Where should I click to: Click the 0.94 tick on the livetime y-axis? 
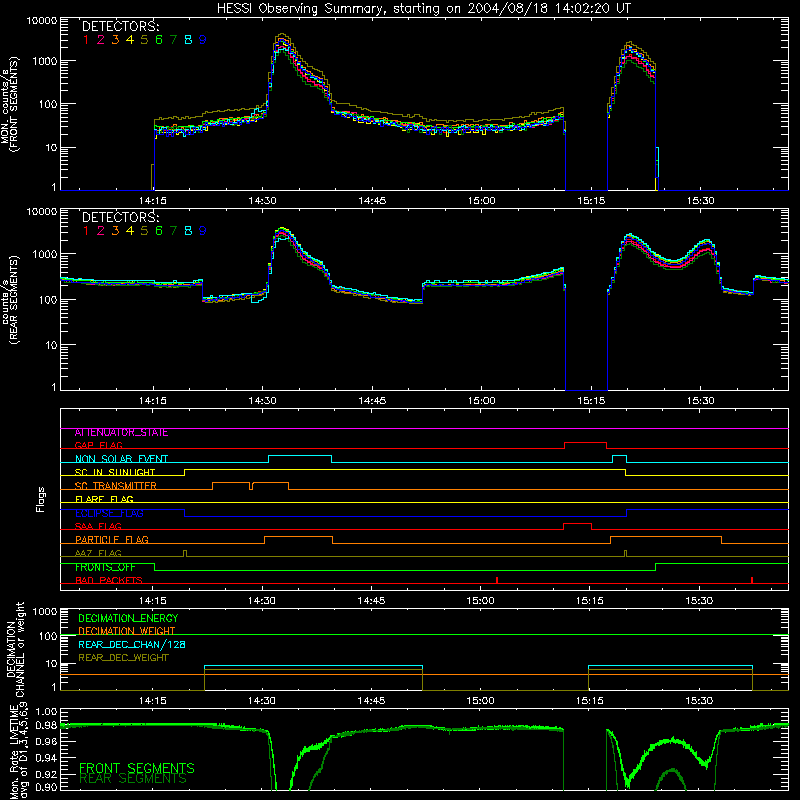[46, 758]
